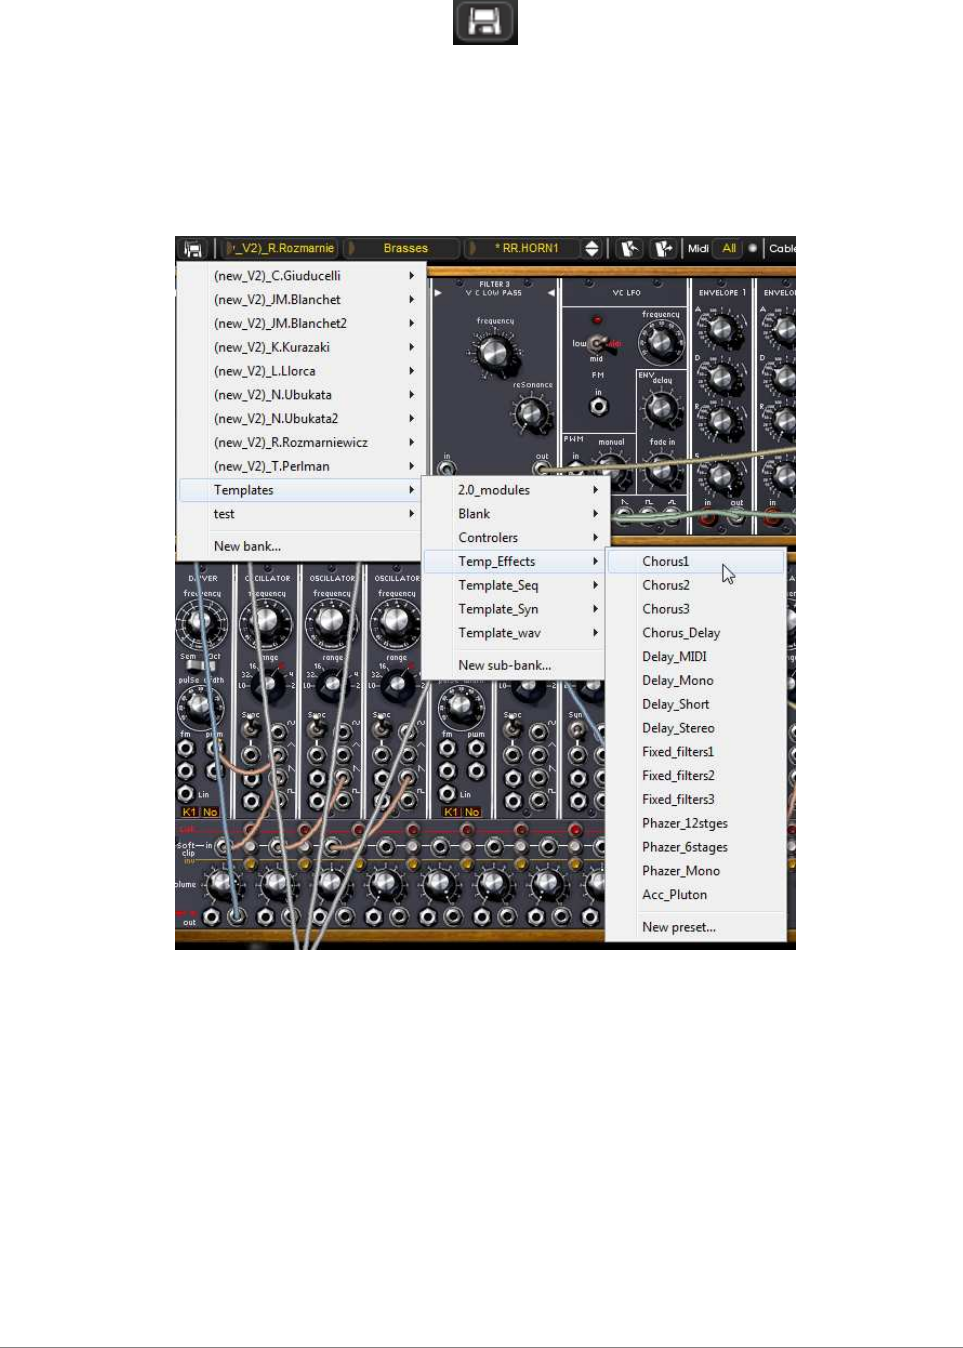Select the (new_V2)_K.Kurazaki bank
Image resolution: width=963 pixels, height=1348 pixels.
coord(300,347)
